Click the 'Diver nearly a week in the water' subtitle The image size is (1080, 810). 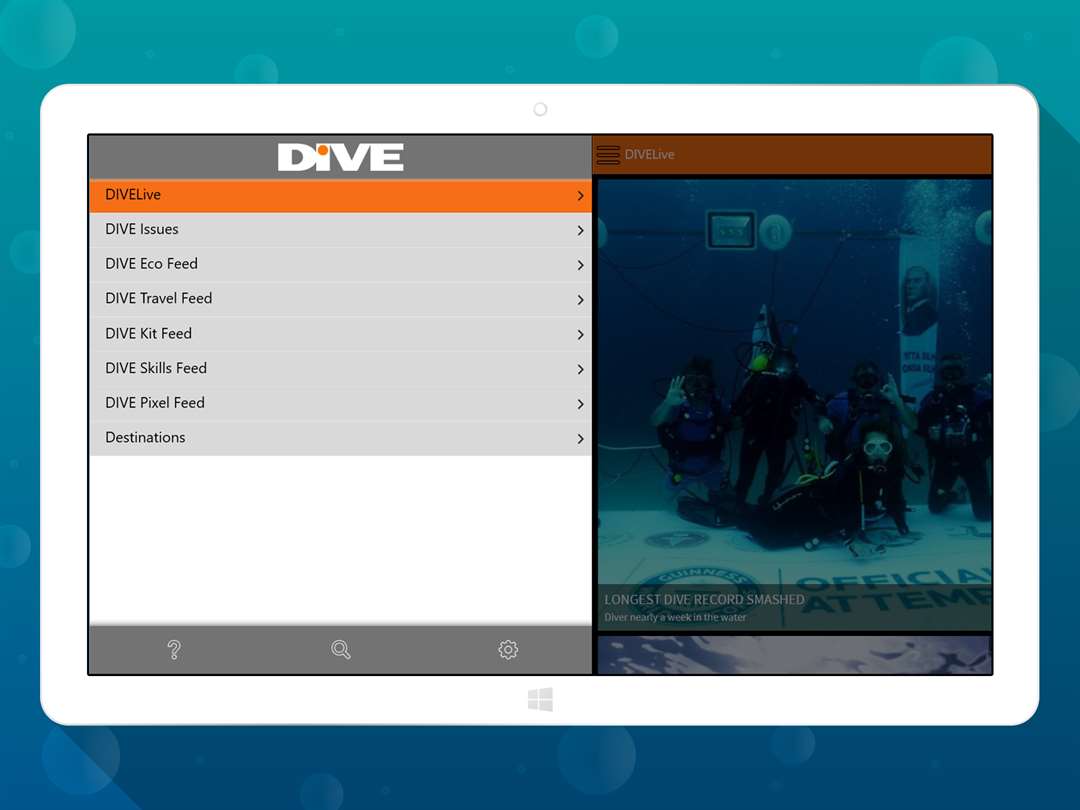[x=675, y=617]
